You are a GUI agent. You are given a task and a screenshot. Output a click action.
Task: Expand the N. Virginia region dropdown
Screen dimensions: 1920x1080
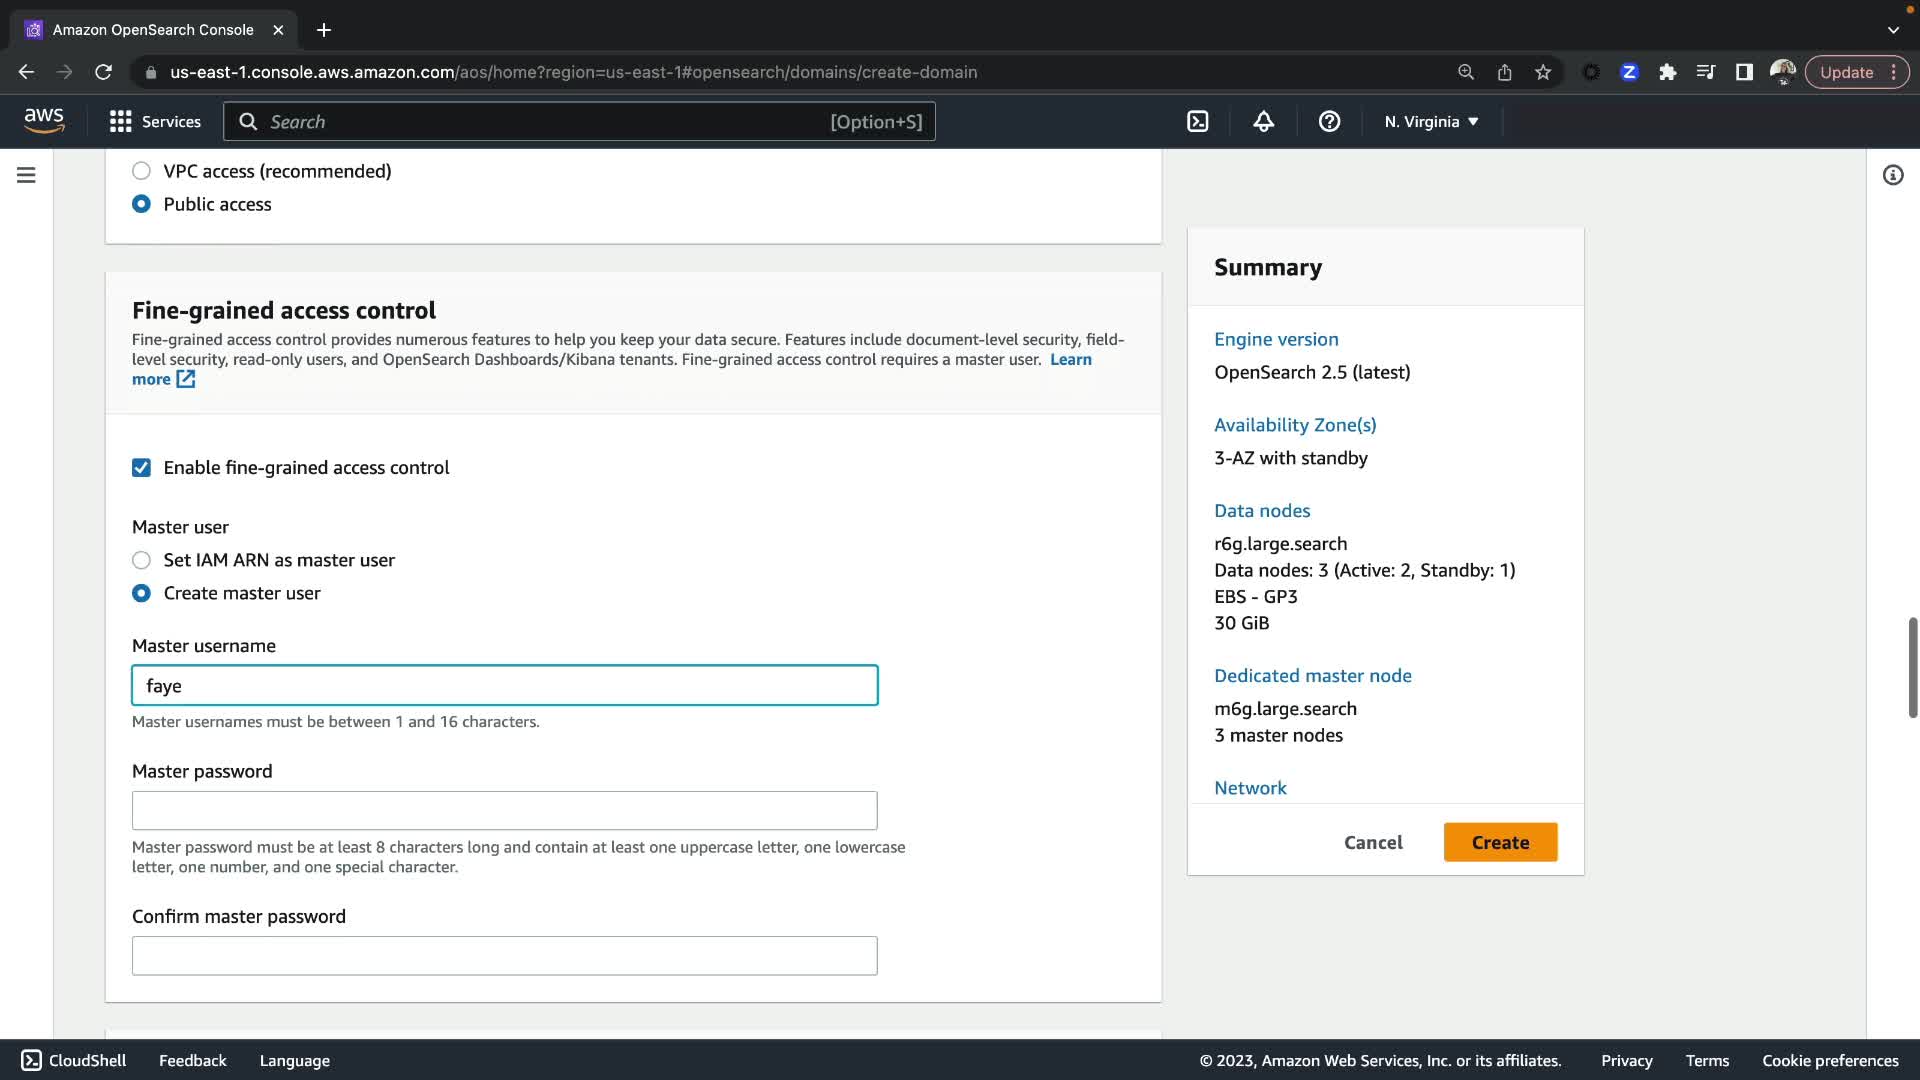click(x=1431, y=122)
